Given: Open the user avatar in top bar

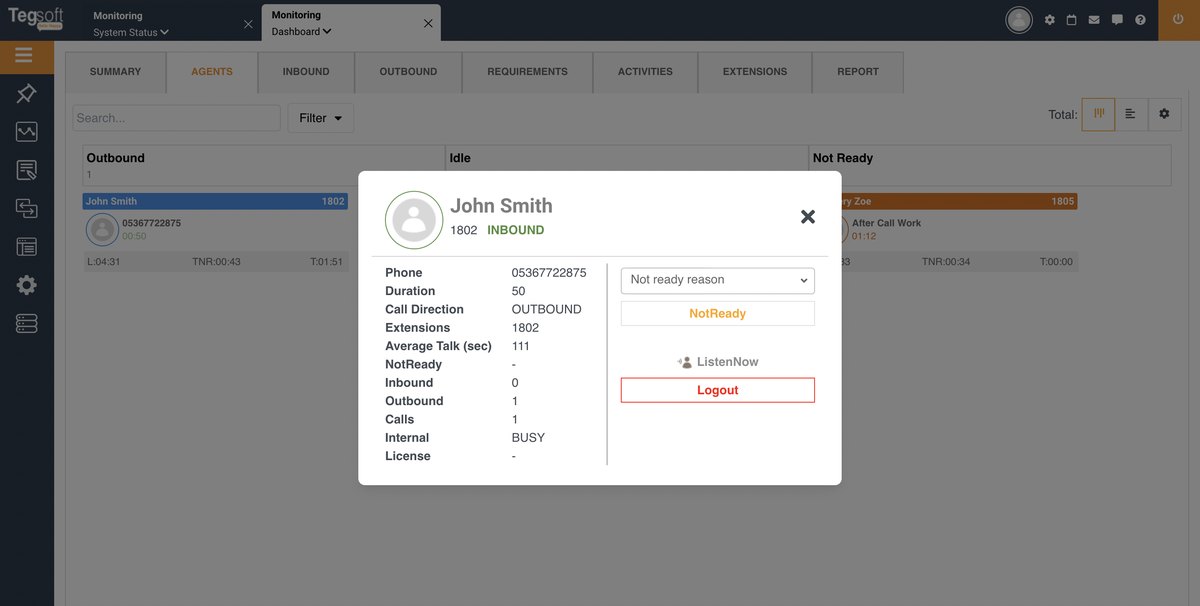Looking at the screenshot, I should click(x=1019, y=20).
